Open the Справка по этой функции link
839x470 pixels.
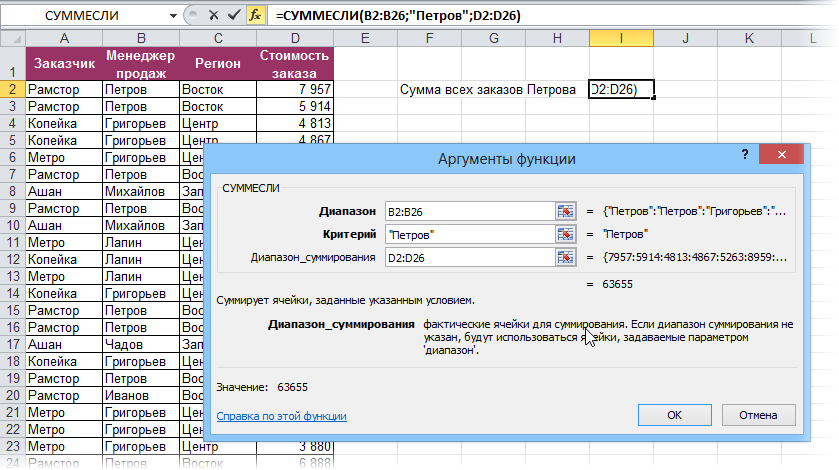(x=281, y=415)
